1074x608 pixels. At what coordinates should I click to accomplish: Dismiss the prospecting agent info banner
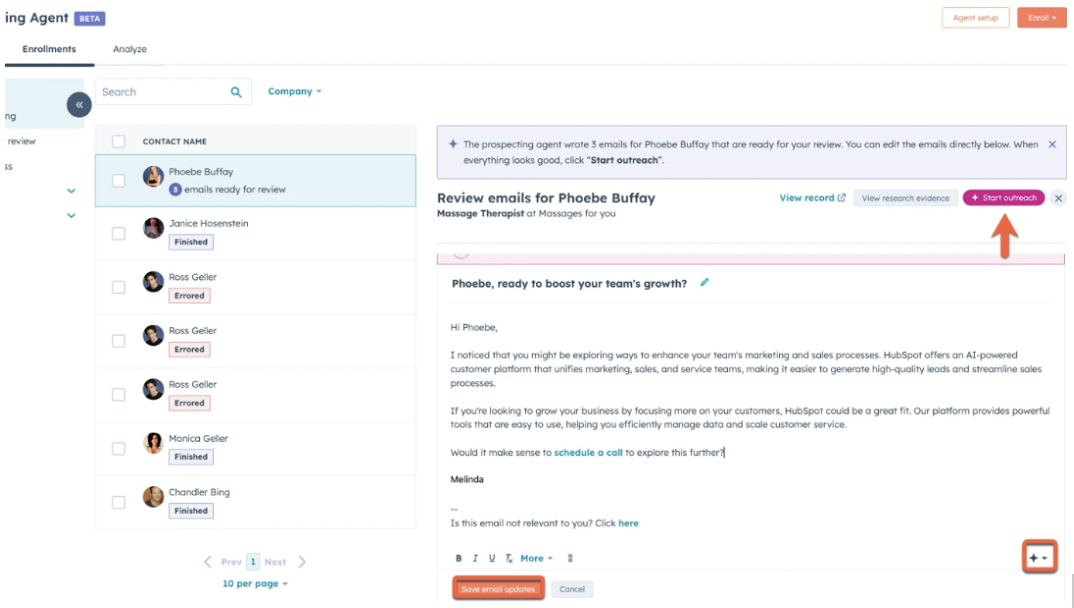pos(1052,144)
